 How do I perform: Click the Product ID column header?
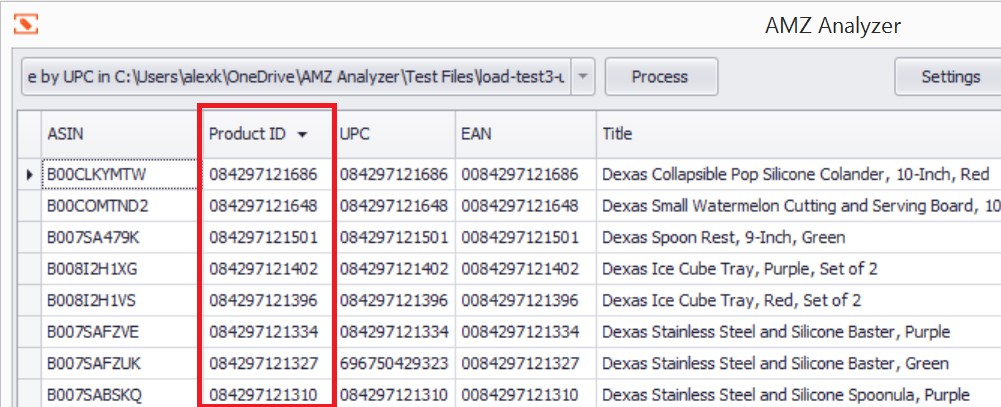pos(267,134)
